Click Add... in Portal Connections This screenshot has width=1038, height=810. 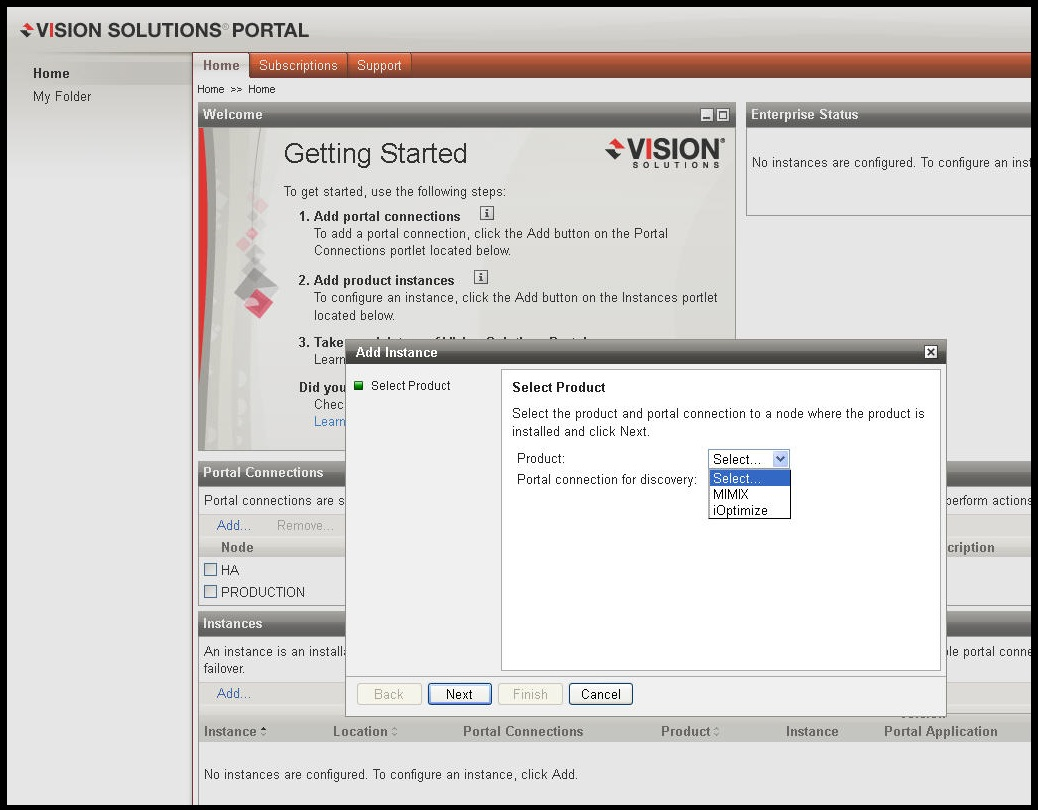tap(234, 525)
